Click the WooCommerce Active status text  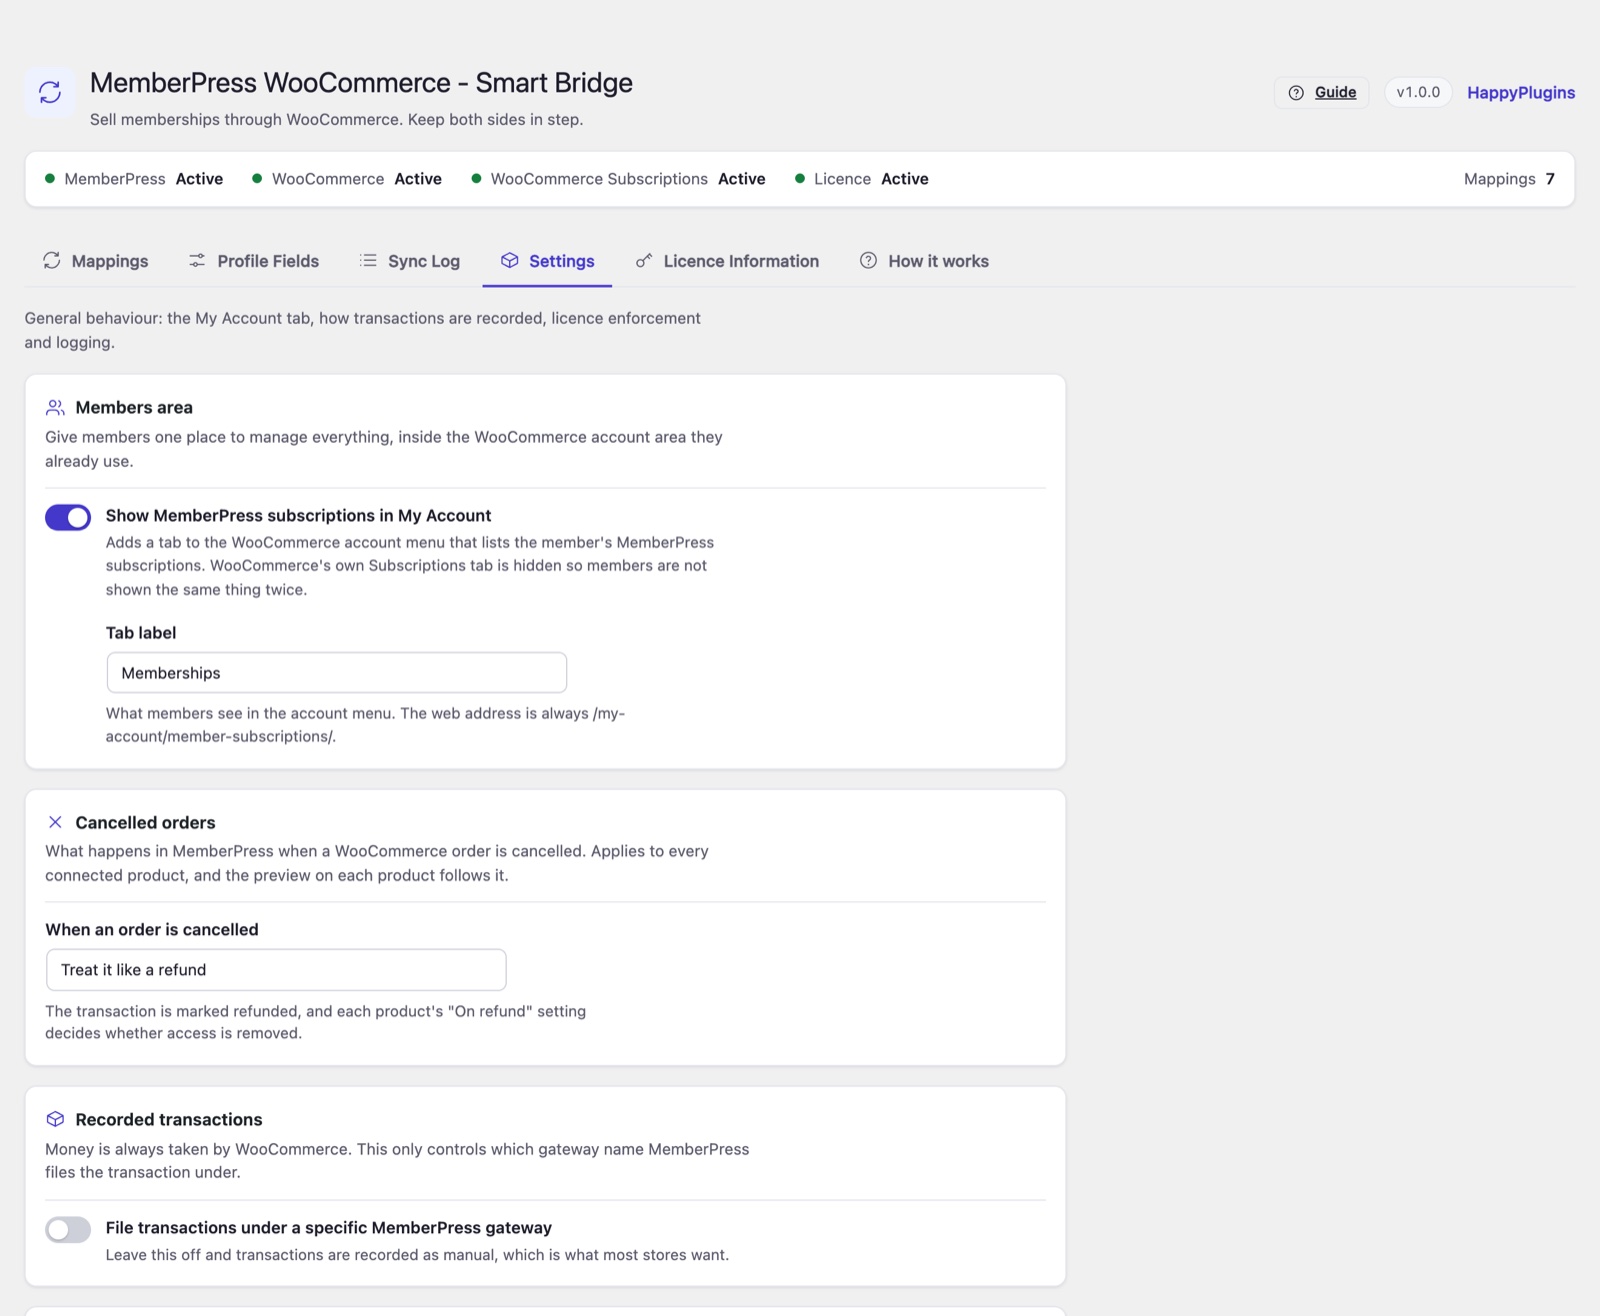357,179
